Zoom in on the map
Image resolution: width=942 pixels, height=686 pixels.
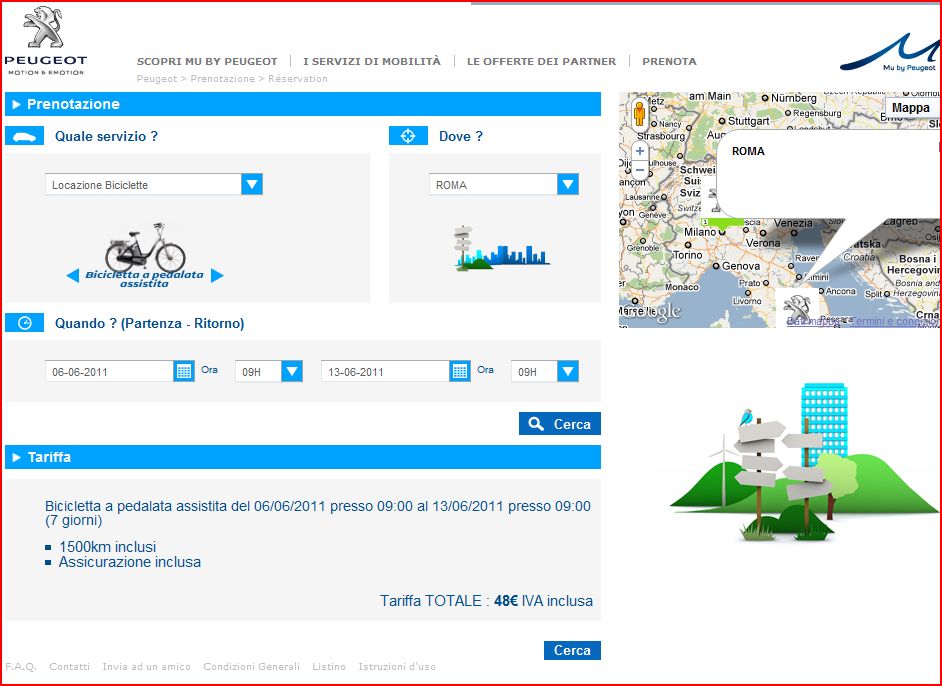click(640, 152)
